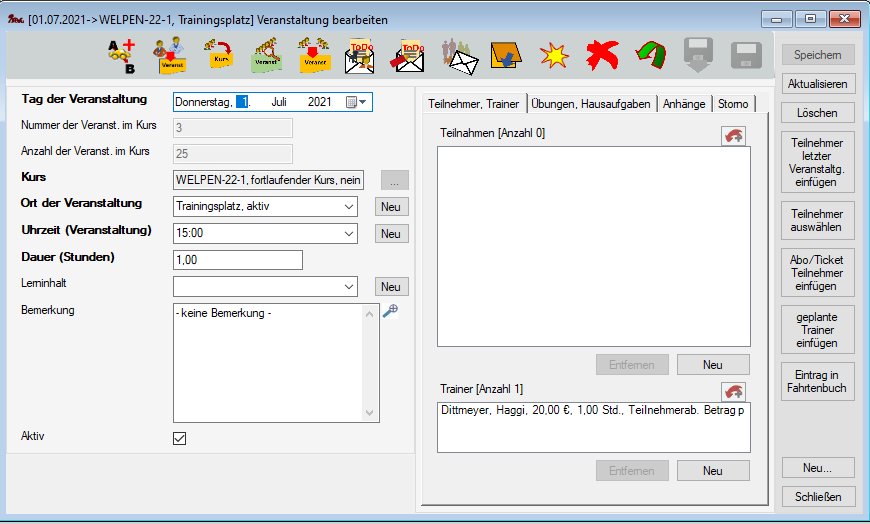The width and height of the screenshot is (870, 524).
Task: Click into the Dauer (Stunden) input field
Action: (238, 260)
